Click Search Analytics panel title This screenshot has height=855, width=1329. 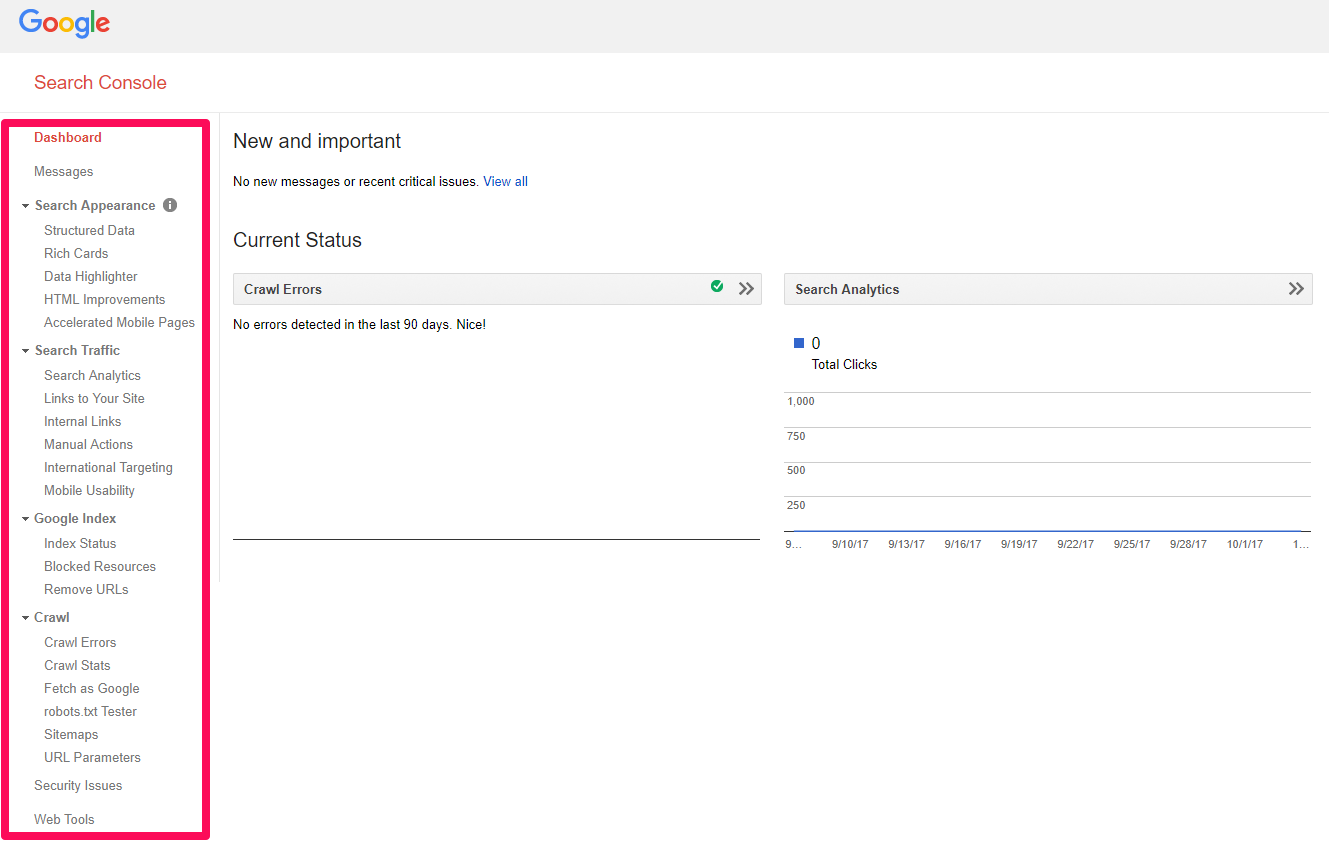pyautogui.click(x=847, y=289)
